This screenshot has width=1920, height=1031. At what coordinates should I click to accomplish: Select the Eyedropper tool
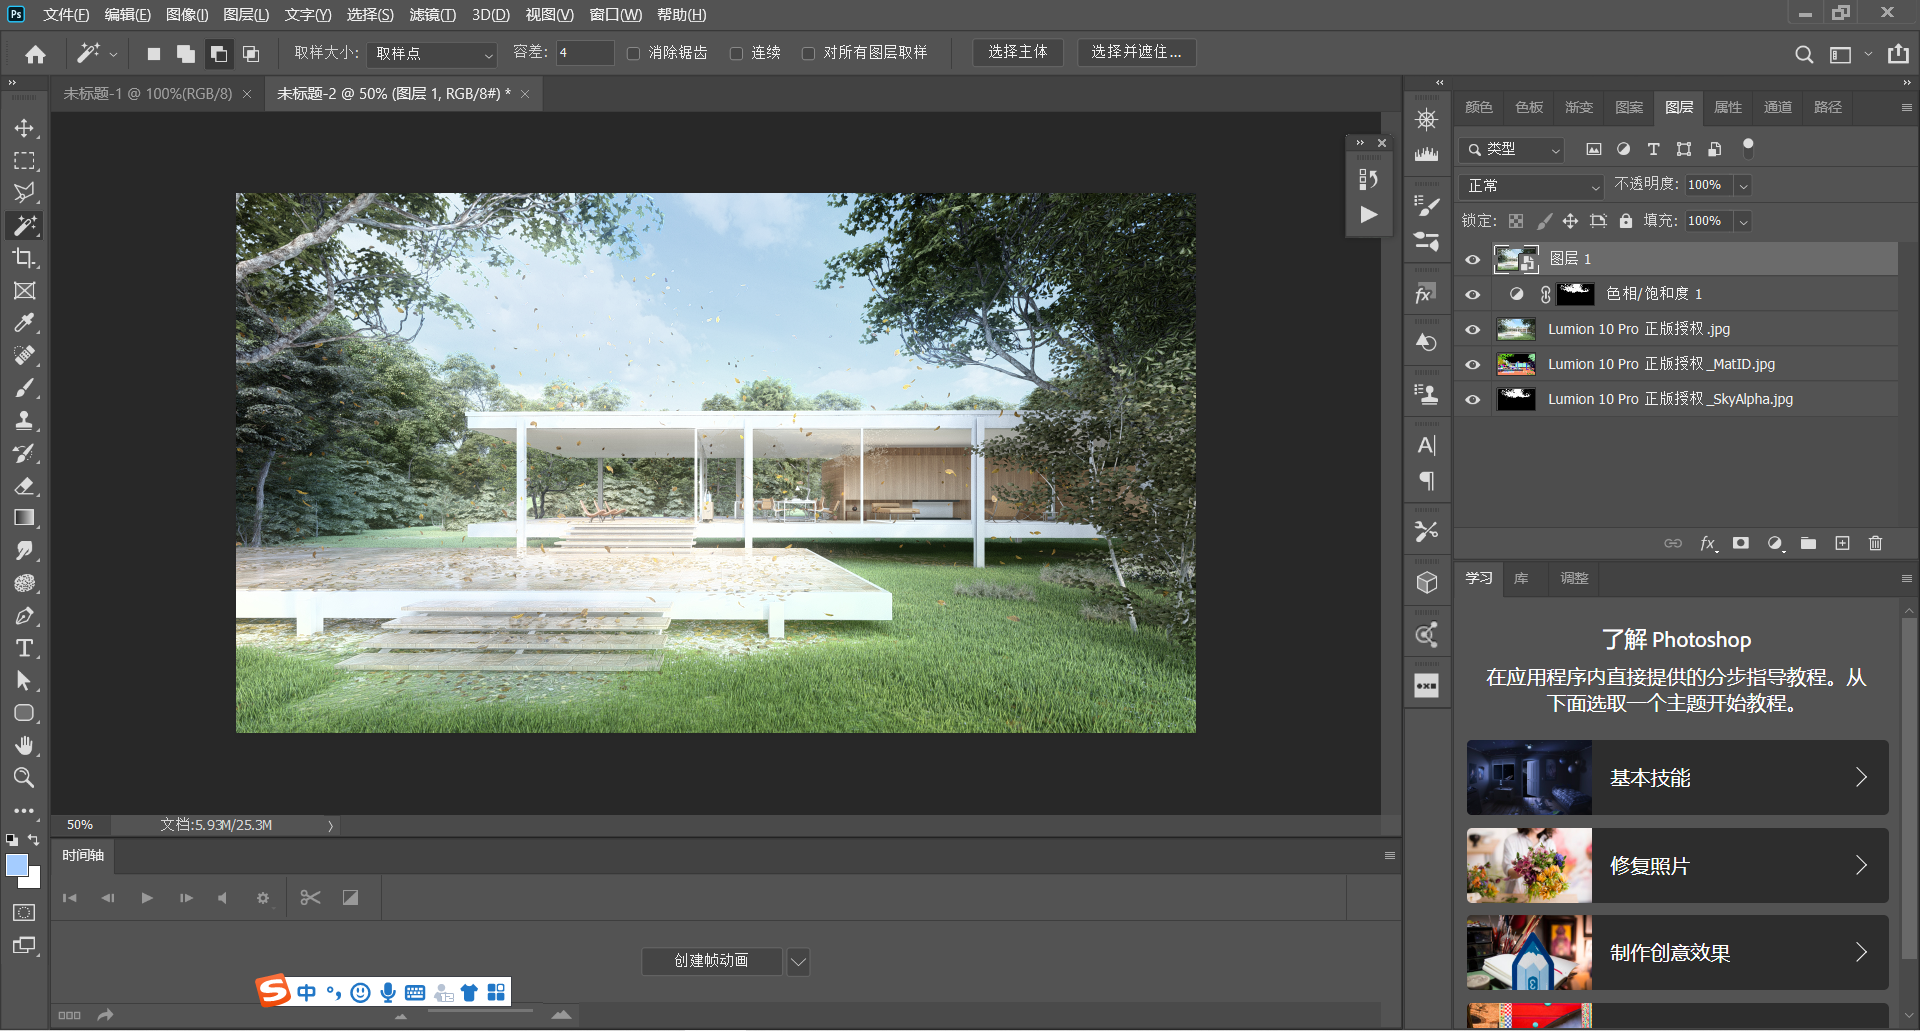24,323
